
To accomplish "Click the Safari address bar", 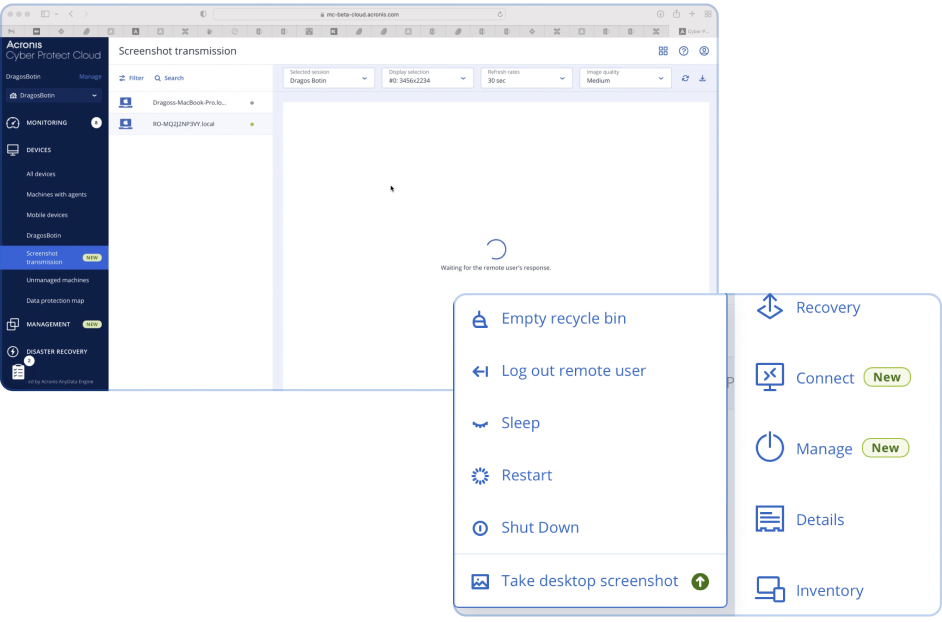I will coord(359,14).
